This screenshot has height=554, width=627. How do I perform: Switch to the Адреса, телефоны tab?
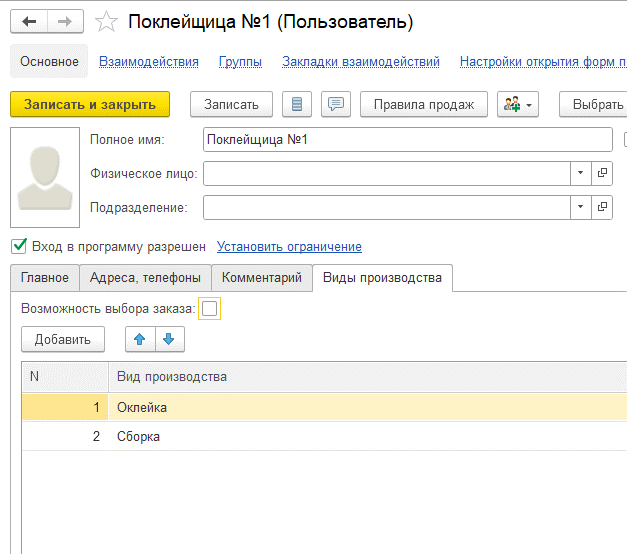[x=145, y=278]
